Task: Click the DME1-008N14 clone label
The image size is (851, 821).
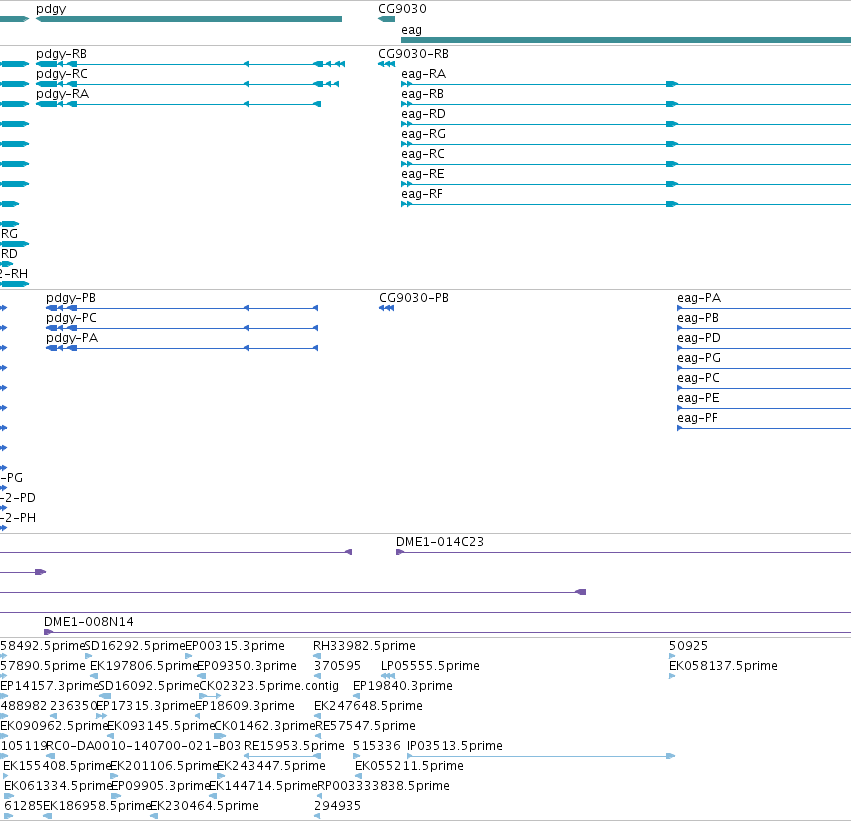Action: [88, 622]
